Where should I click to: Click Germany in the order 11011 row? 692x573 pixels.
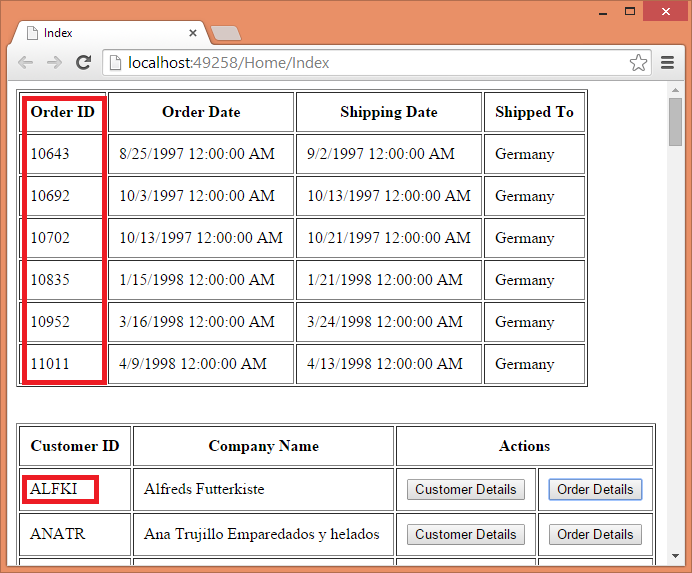point(525,364)
